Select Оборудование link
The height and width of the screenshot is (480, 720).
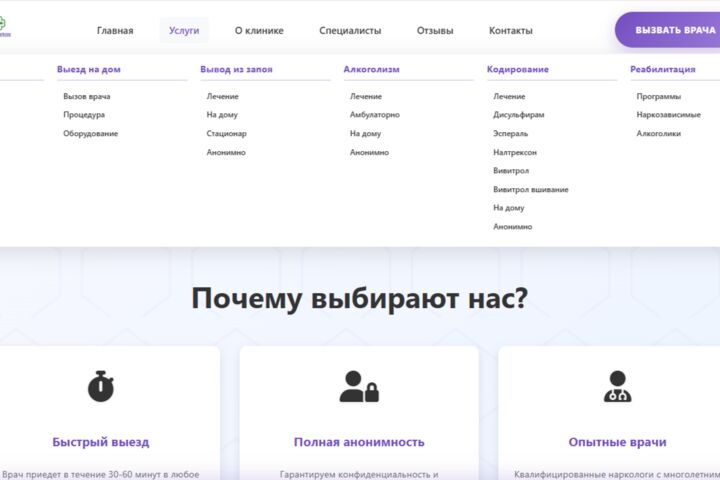pyautogui.click(x=90, y=134)
